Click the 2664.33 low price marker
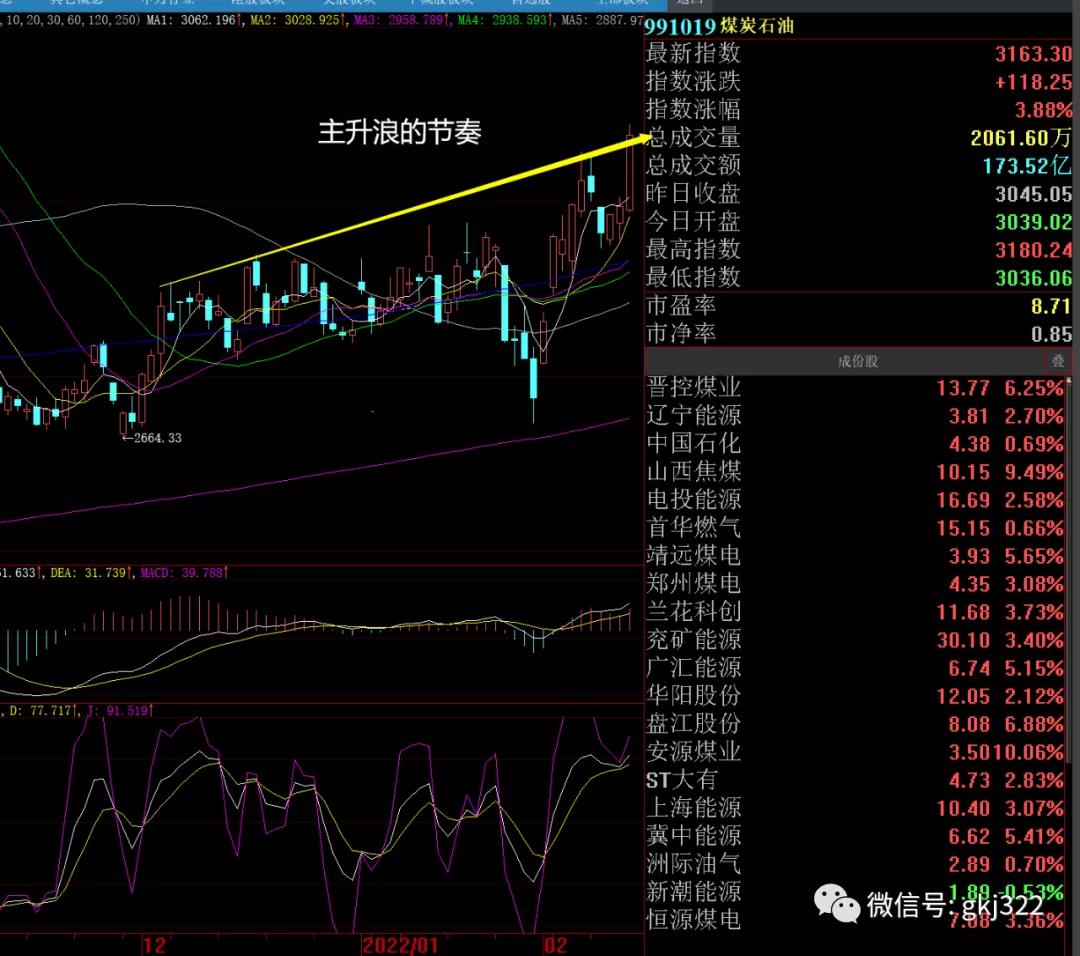The height and width of the screenshot is (956, 1080). tap(152, 438)
